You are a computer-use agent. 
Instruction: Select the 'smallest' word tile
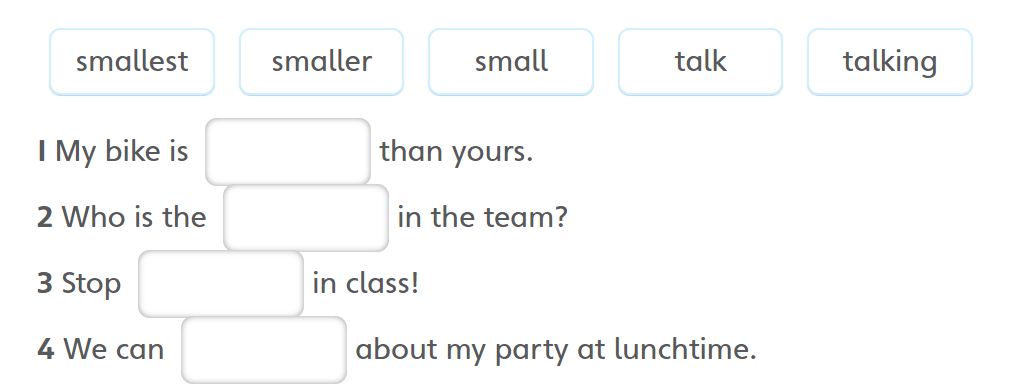pos(132,62)
